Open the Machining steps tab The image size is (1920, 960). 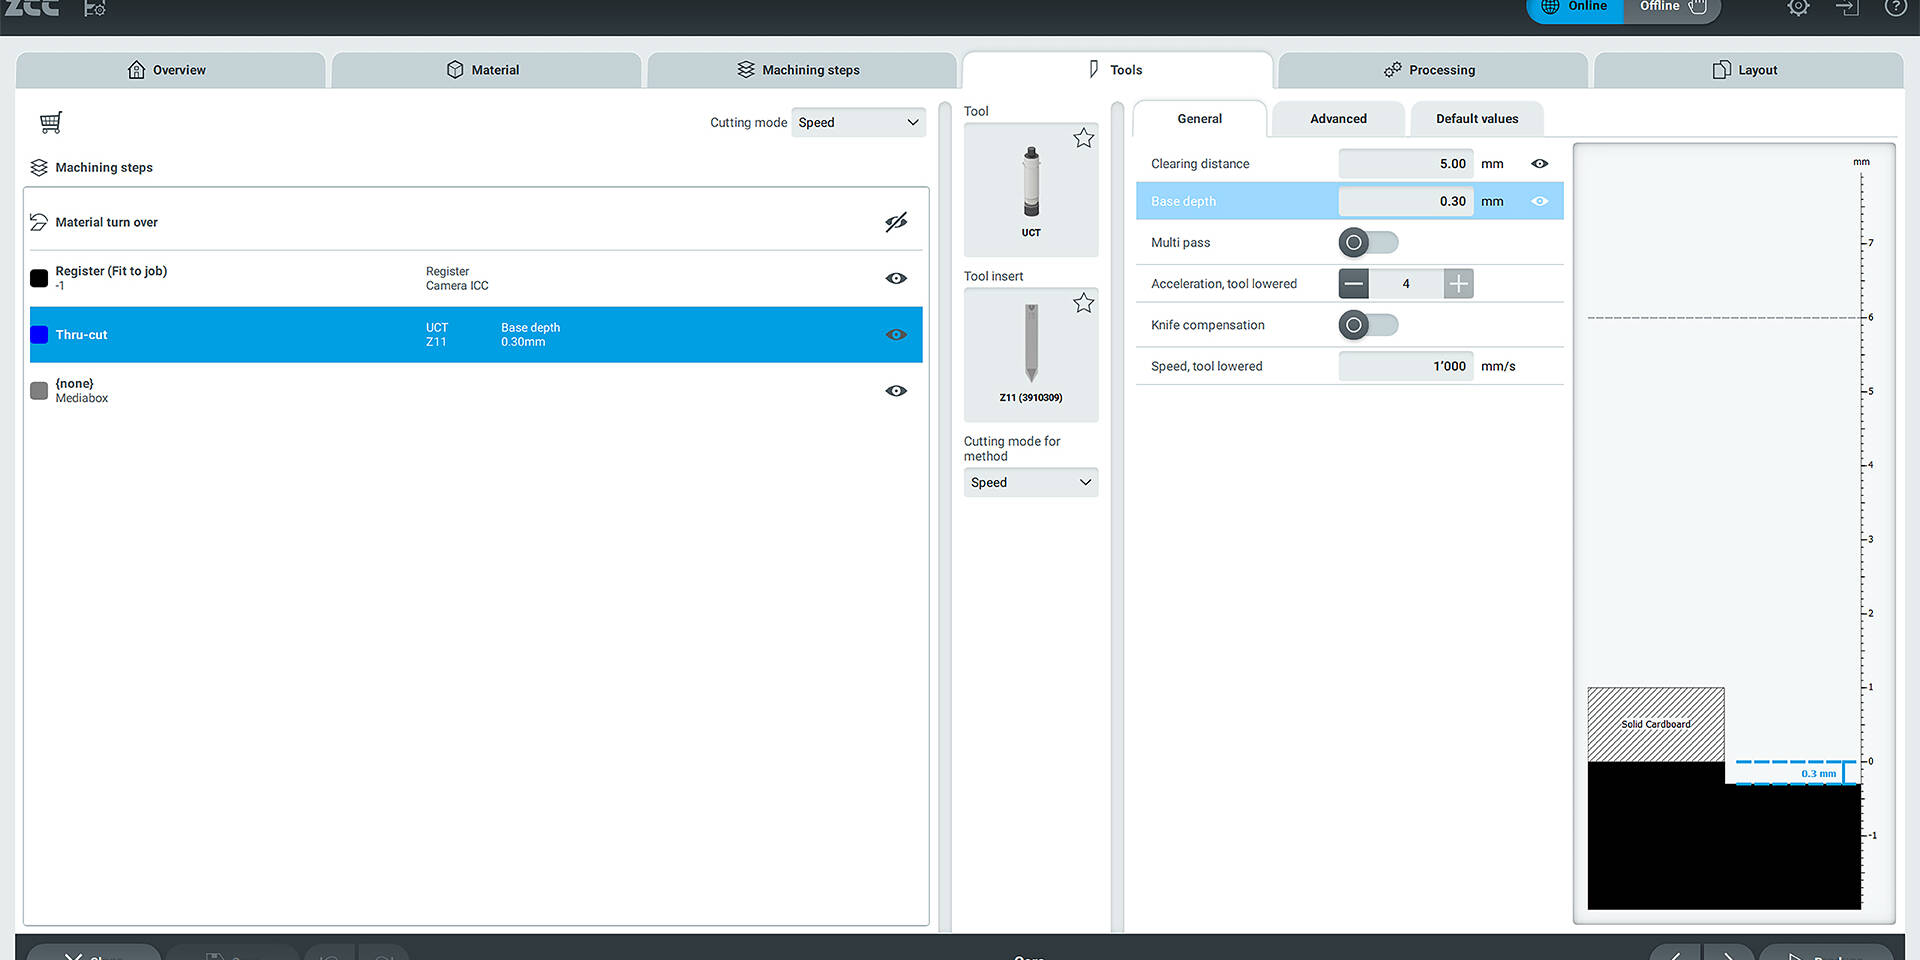(x=800, y=70)
